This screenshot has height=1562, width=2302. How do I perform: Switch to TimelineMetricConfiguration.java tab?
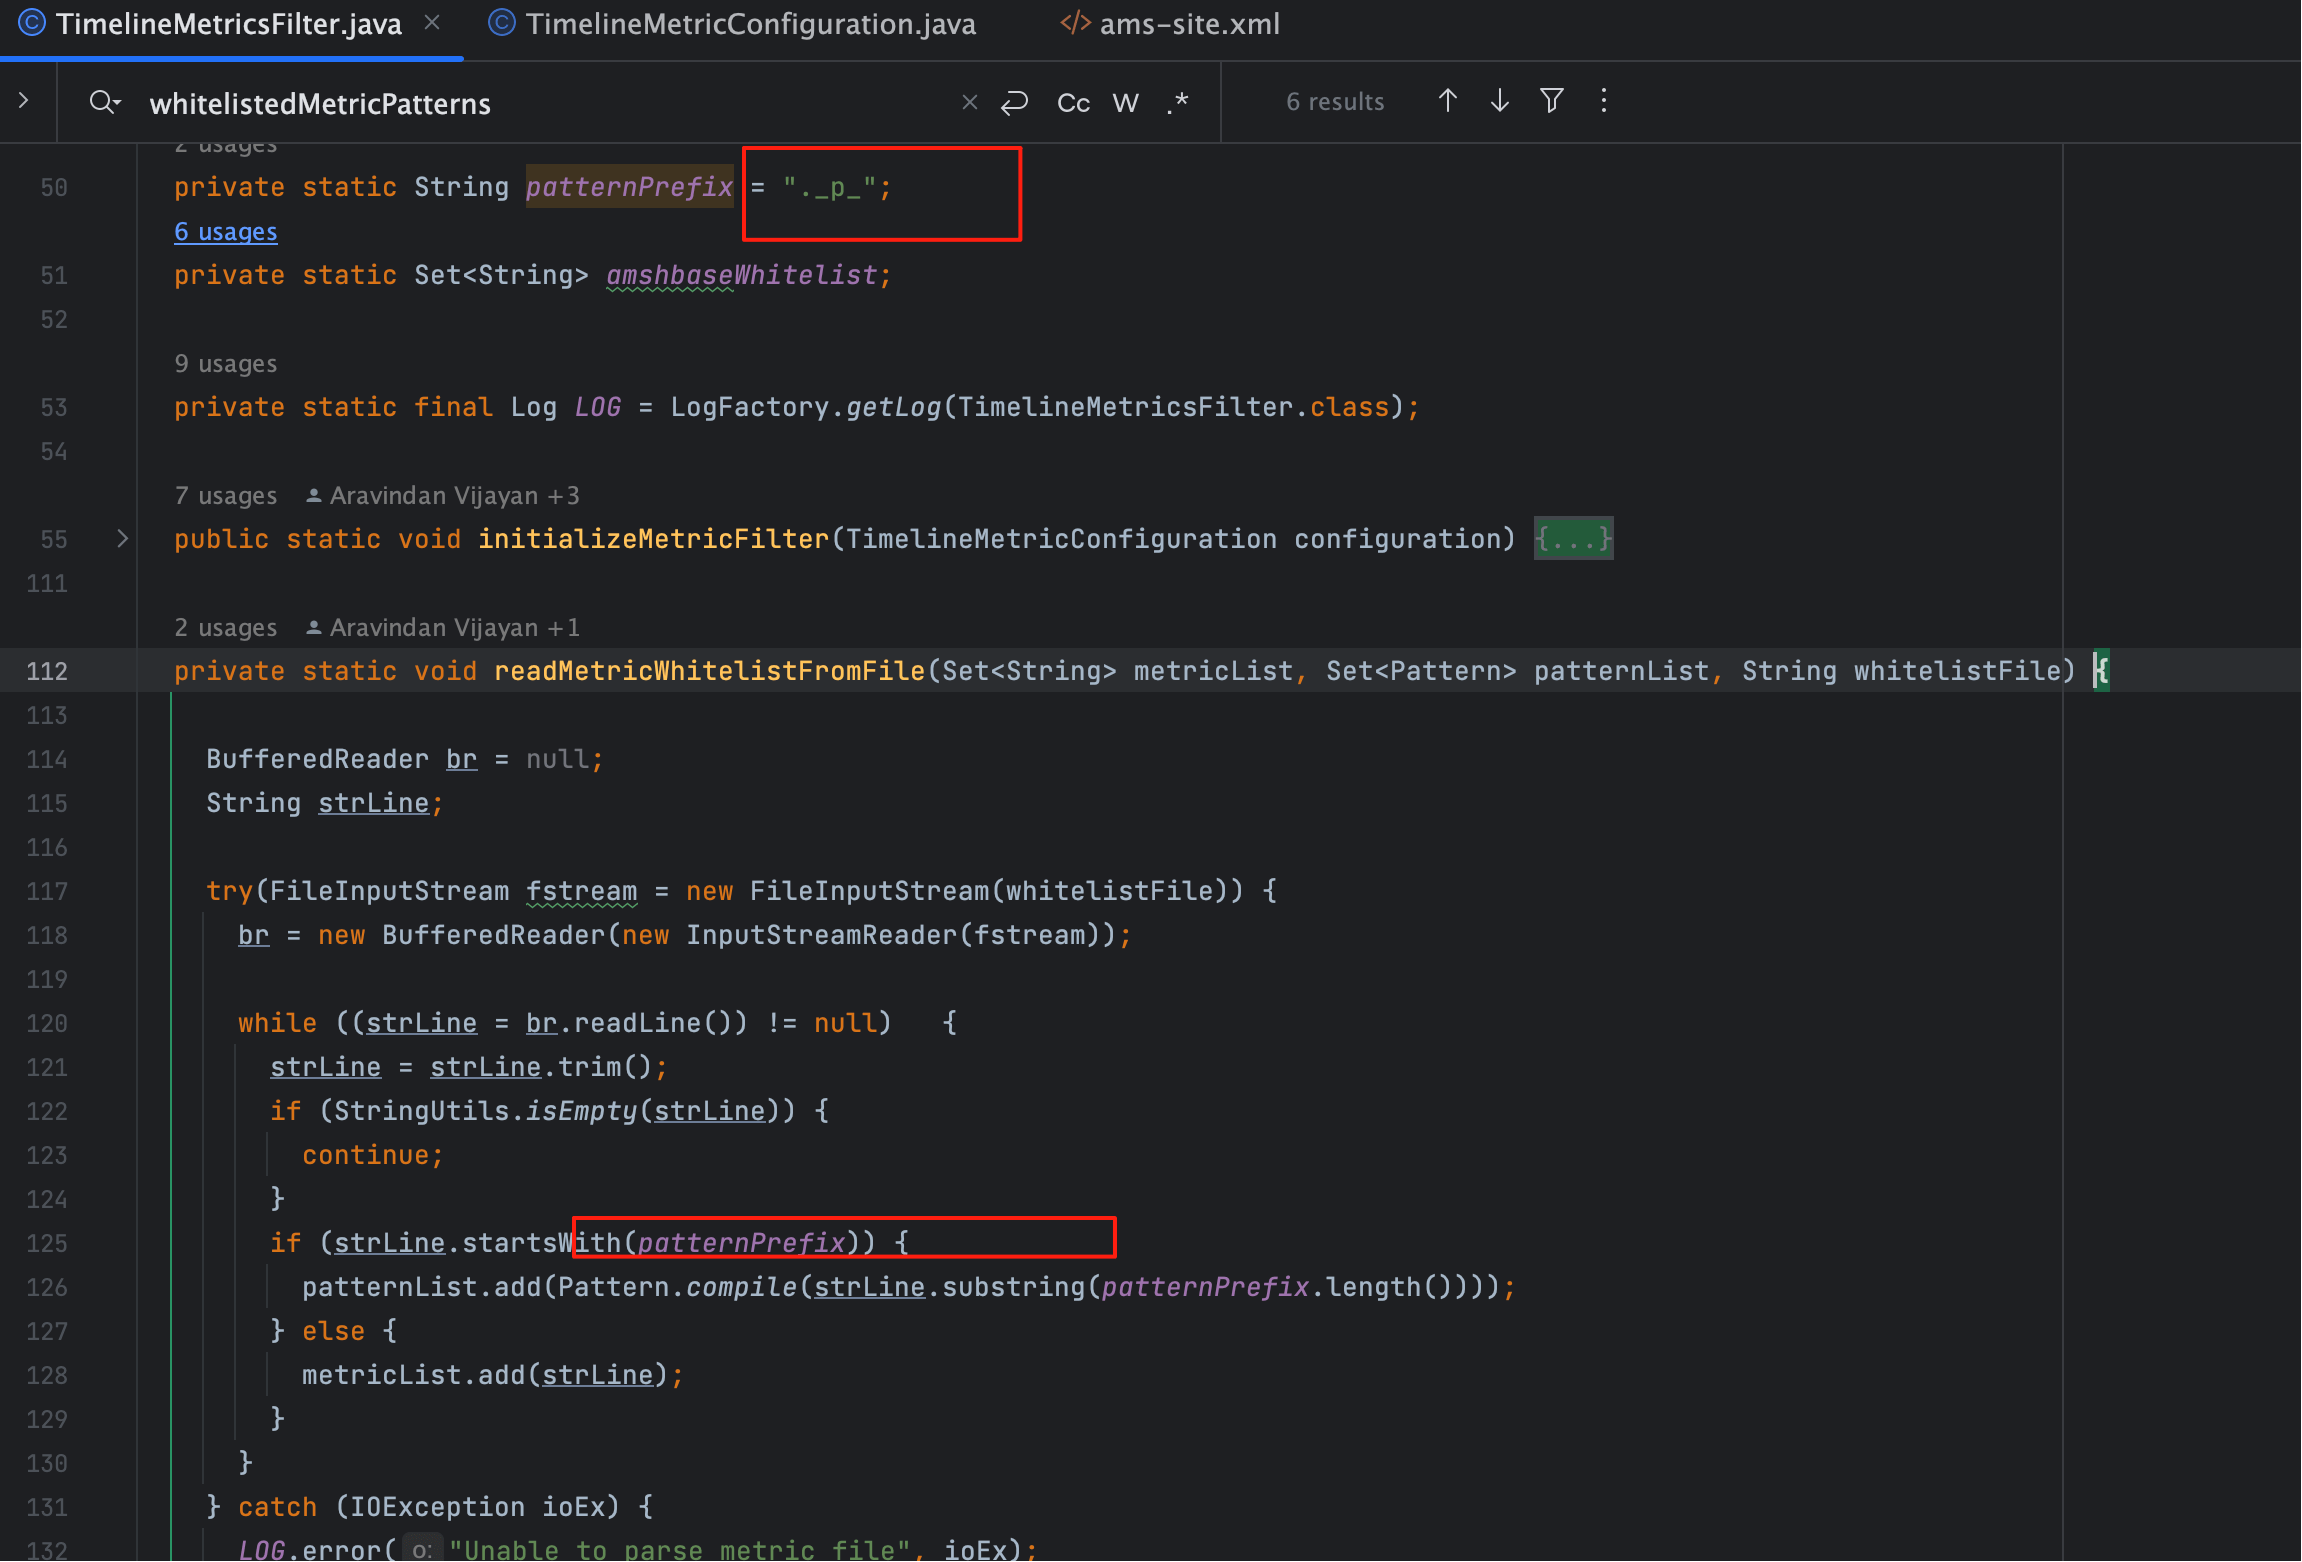pyautogui.click(x=750, y=24)
